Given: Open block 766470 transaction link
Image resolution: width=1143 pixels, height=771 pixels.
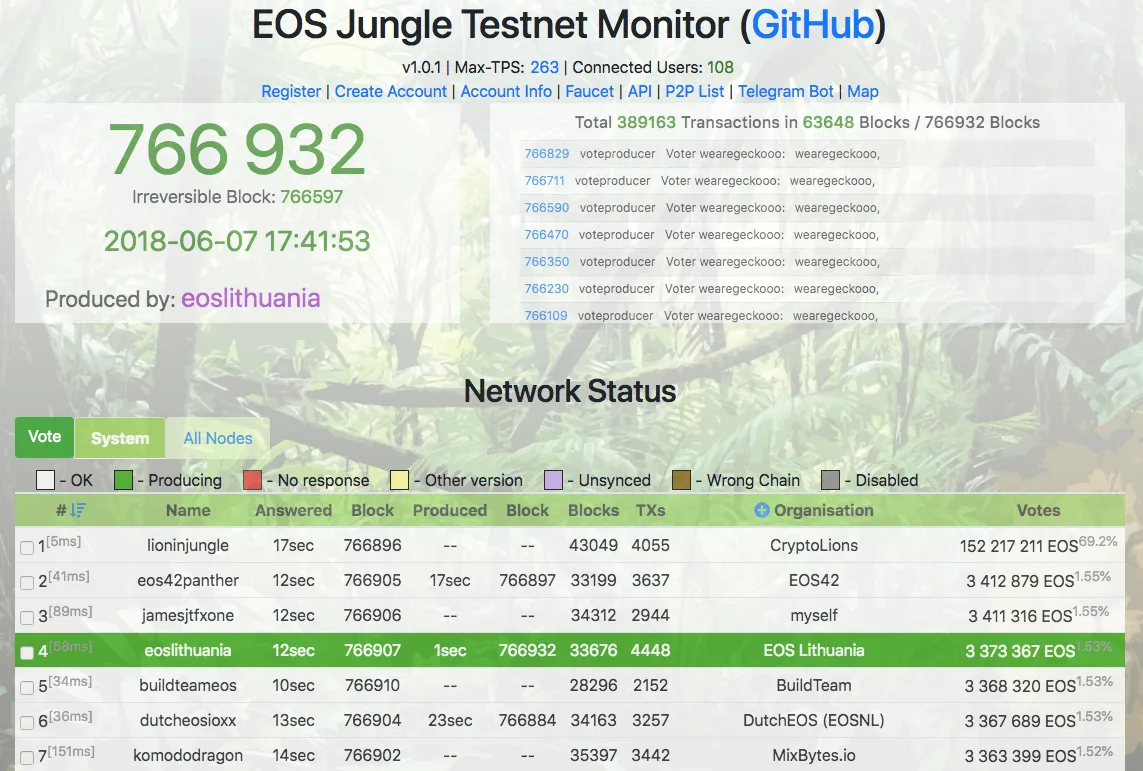Looking at the screenshot, I should [546, 235].
